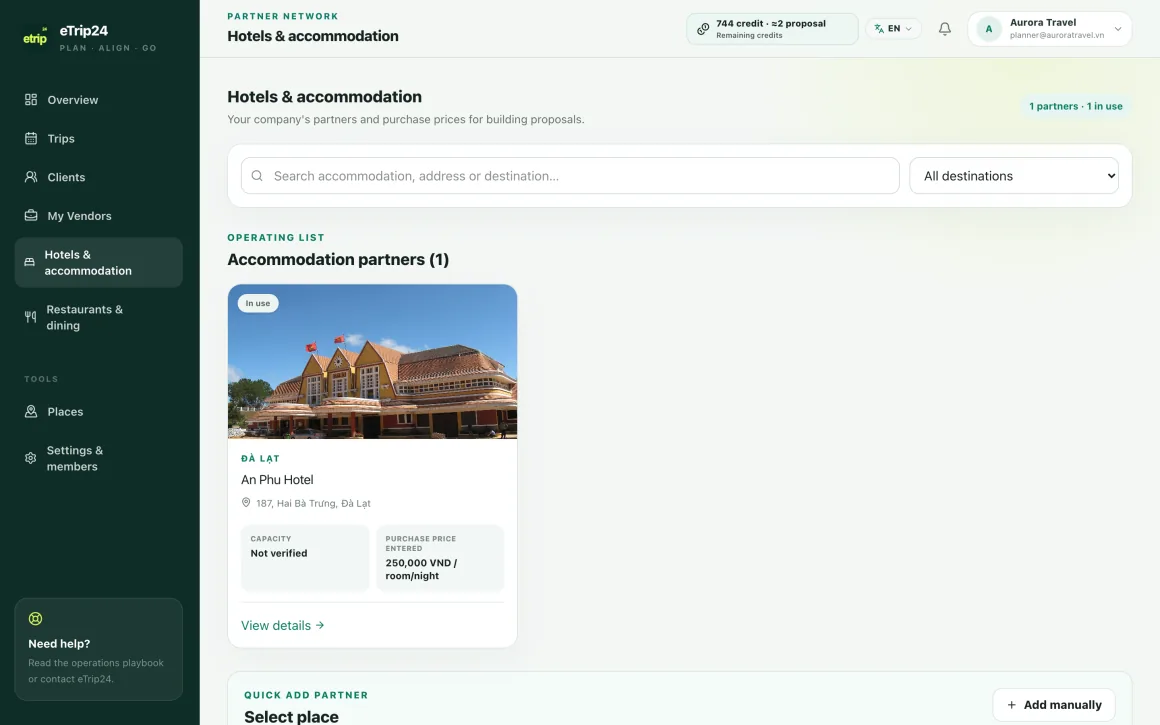This screenshot has width=1160, height=725.
Task: Click the Add manually button
Action: pos(1053,705)
